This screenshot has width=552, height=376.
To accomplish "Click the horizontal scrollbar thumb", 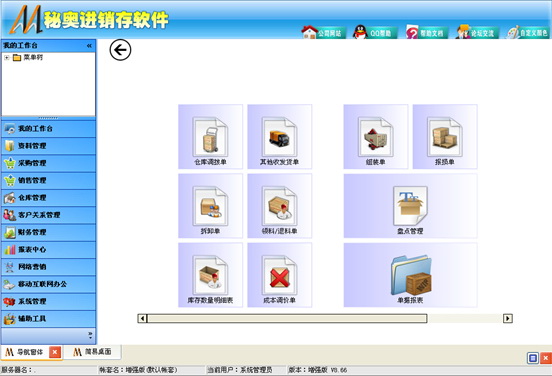I will (x=287, y=318).
